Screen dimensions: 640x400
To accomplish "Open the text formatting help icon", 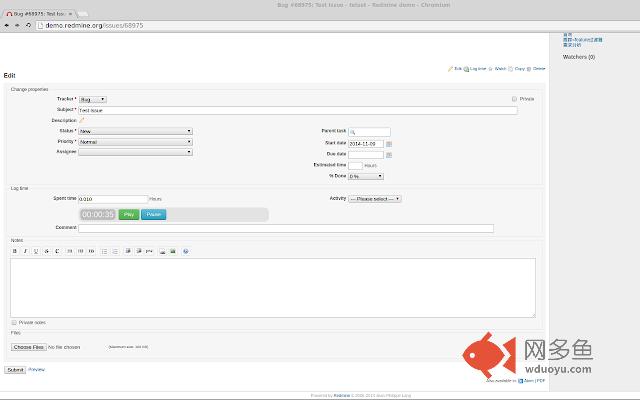I will [186, 251].
